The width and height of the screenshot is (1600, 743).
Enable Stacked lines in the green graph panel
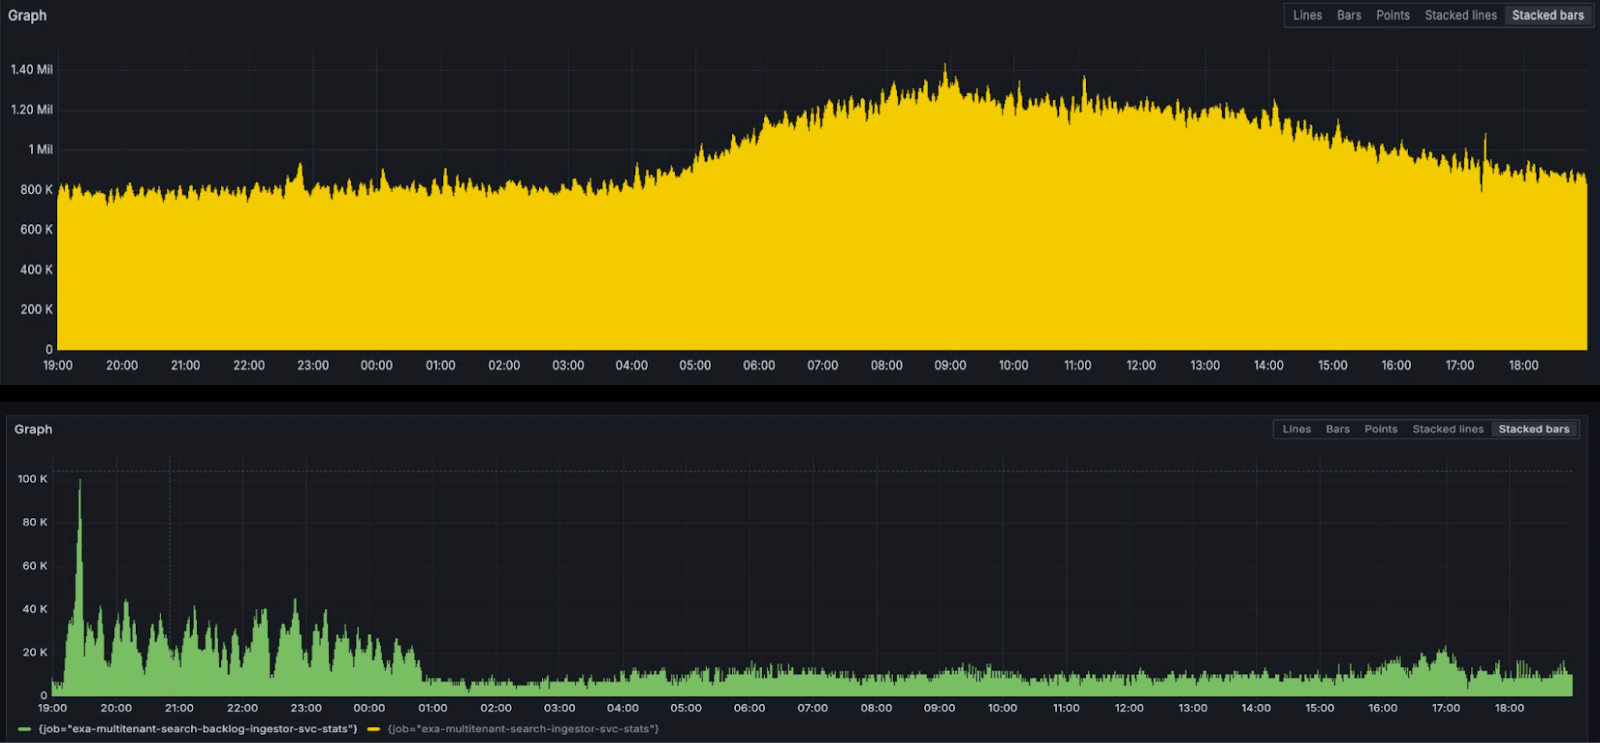point(1447,429)
